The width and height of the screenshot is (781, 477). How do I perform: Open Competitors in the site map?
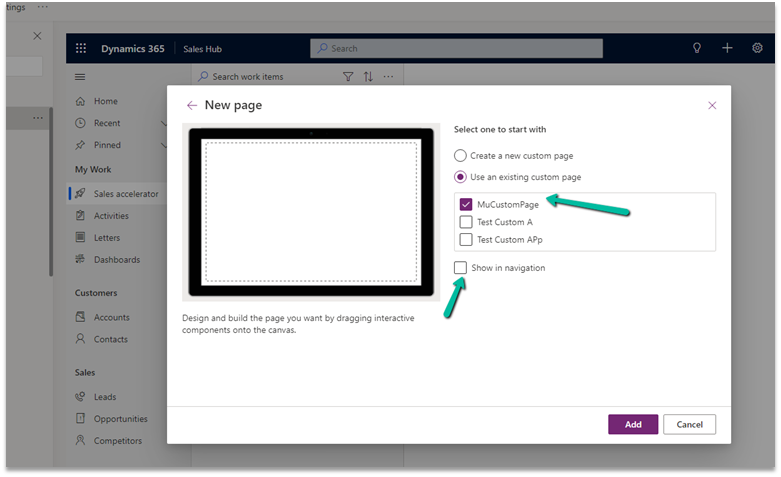(x=118, y=441)
